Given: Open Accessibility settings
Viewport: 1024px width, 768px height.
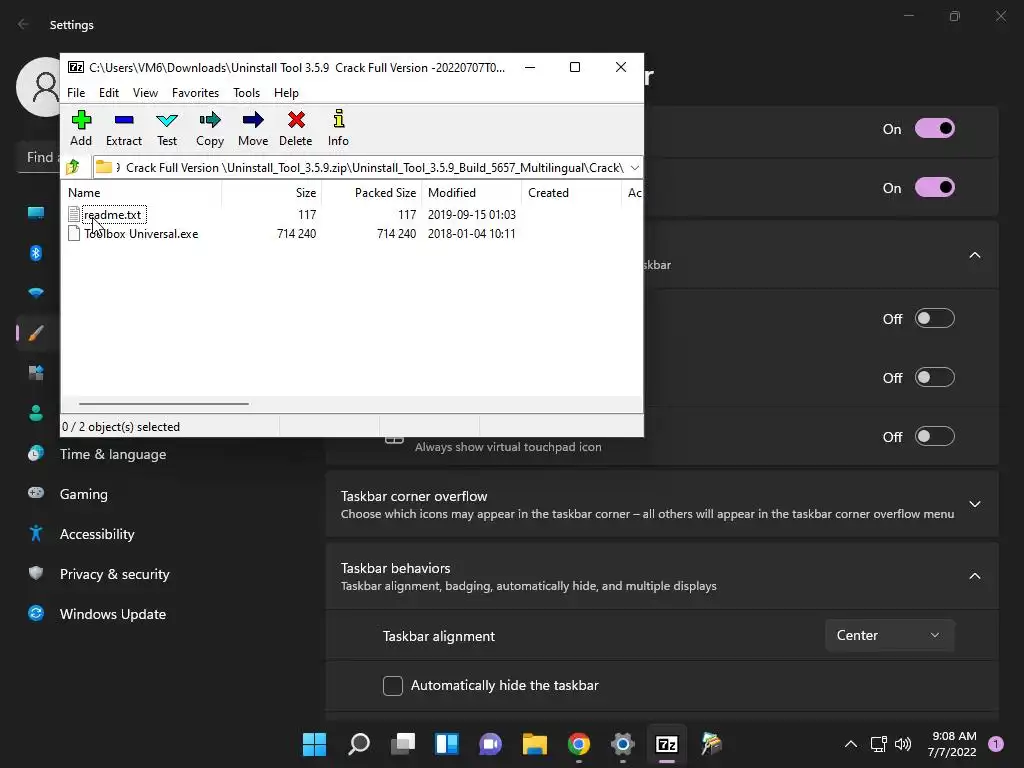Looking at the screenshot, I should pyautogui.click(x=97, y=534).
